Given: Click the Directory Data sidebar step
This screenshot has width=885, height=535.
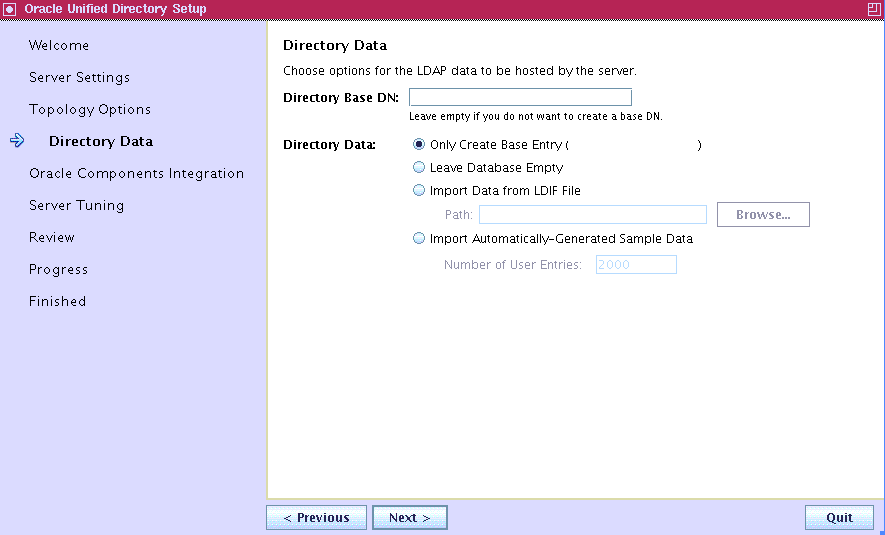Looking at the screenshot, I should [x=101, y=141].
